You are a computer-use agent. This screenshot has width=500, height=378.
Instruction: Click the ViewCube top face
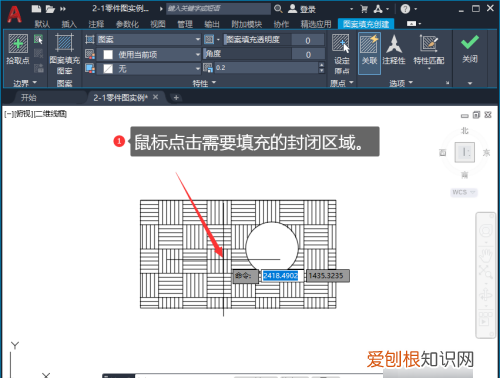click(x=465, y=152)
